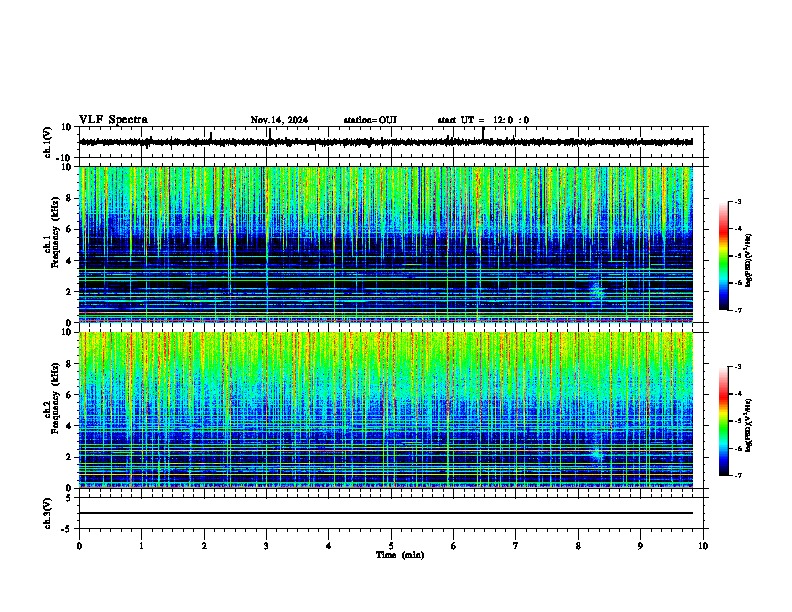Click the "8" kHz tick on ch.1 spectrogram
Screen dimensions: 792x612
pyautogui.click(x=70, y=198)
